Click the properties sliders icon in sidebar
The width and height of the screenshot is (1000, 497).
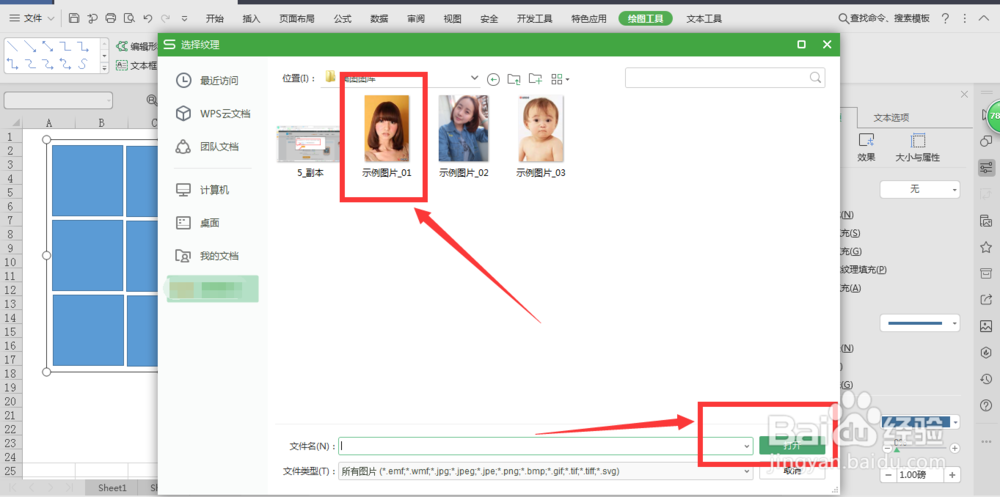986,168
